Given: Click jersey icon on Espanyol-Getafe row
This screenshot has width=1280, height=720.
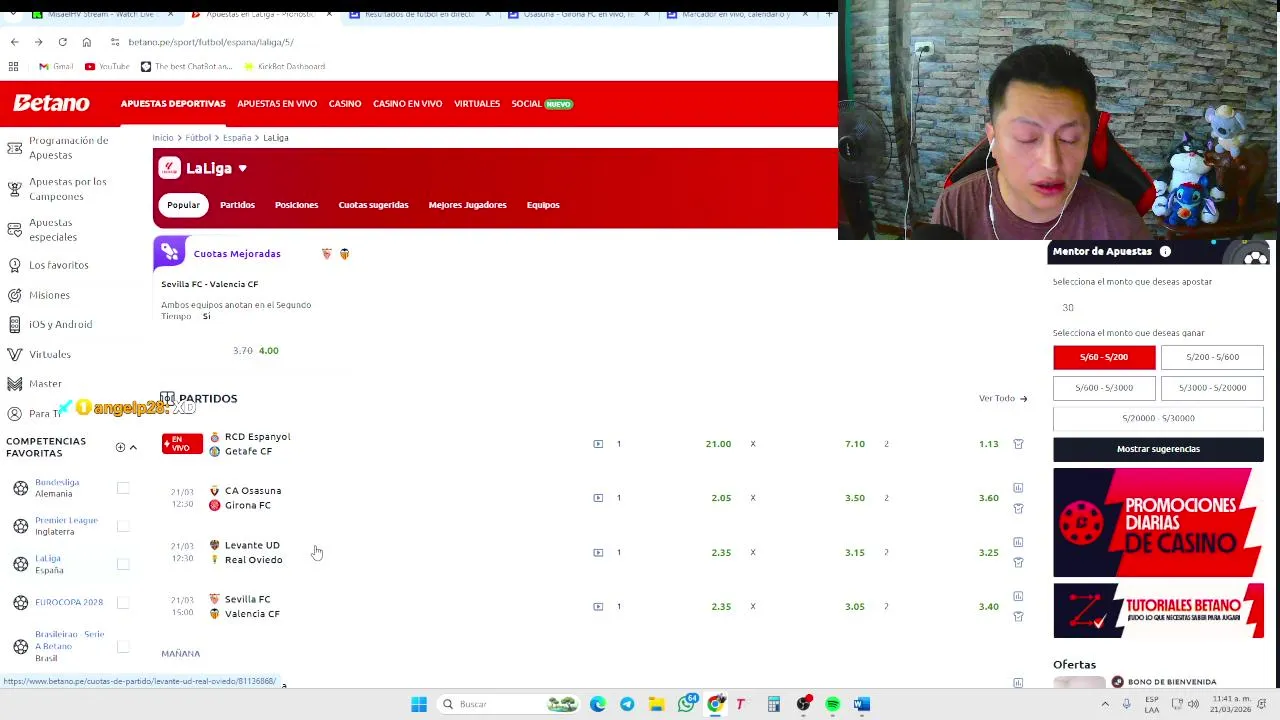Looking at the screenshot, I should (x=1018, y=444).
